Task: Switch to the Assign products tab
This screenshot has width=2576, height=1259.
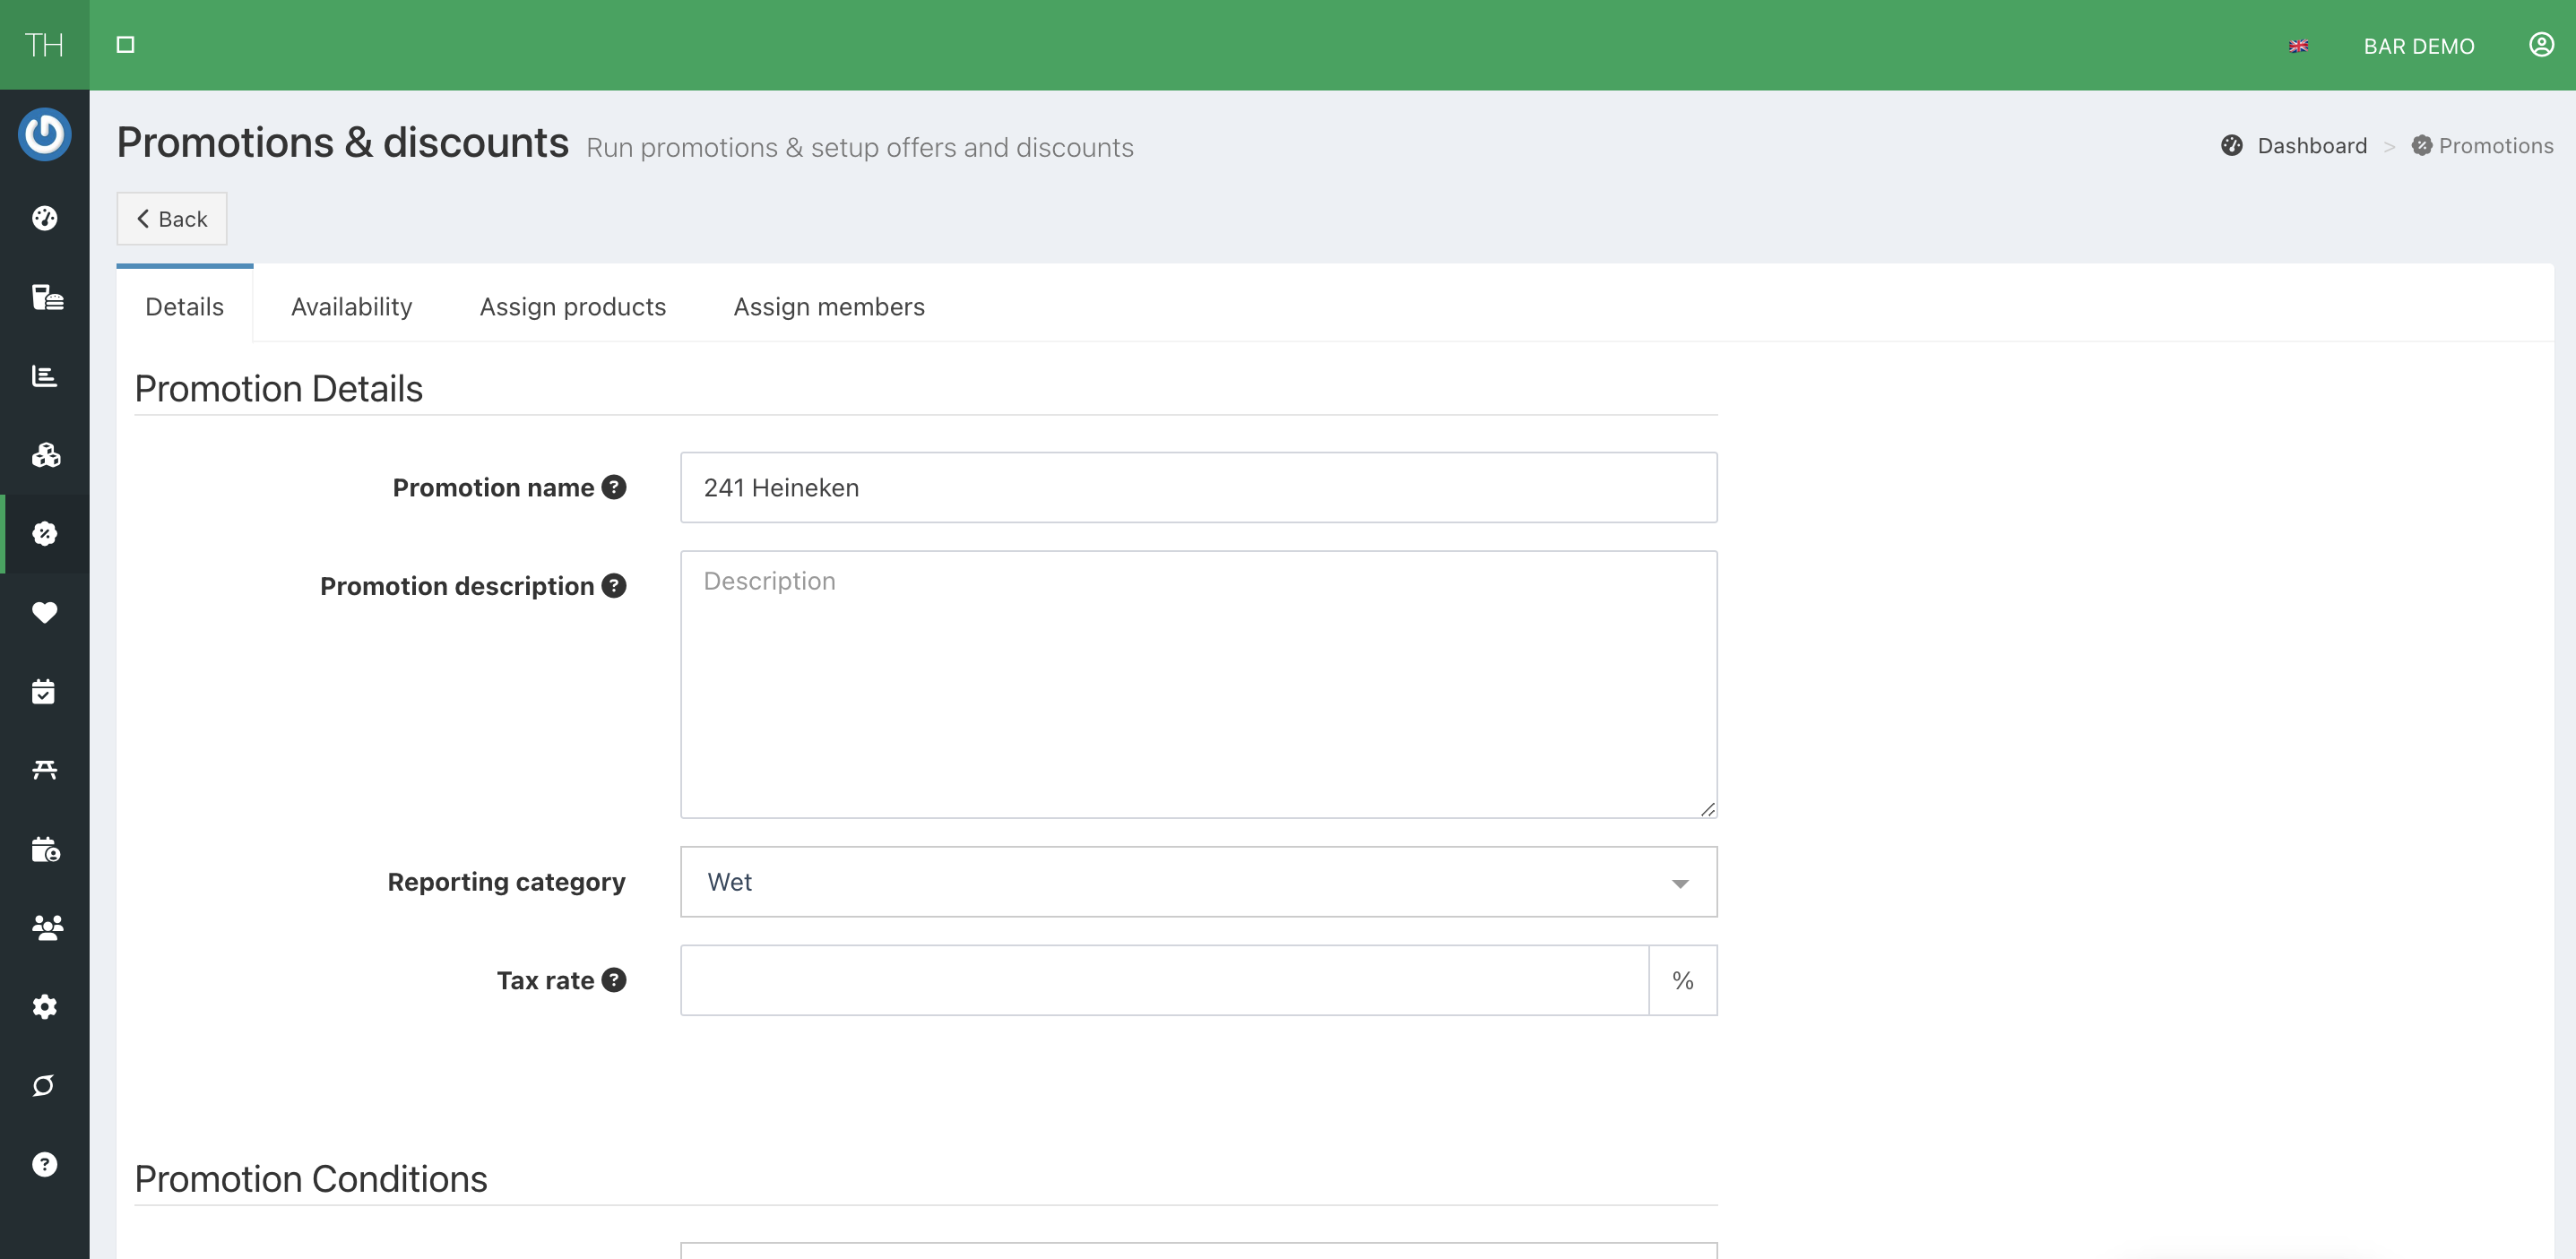Action: (x=572, y=307)
